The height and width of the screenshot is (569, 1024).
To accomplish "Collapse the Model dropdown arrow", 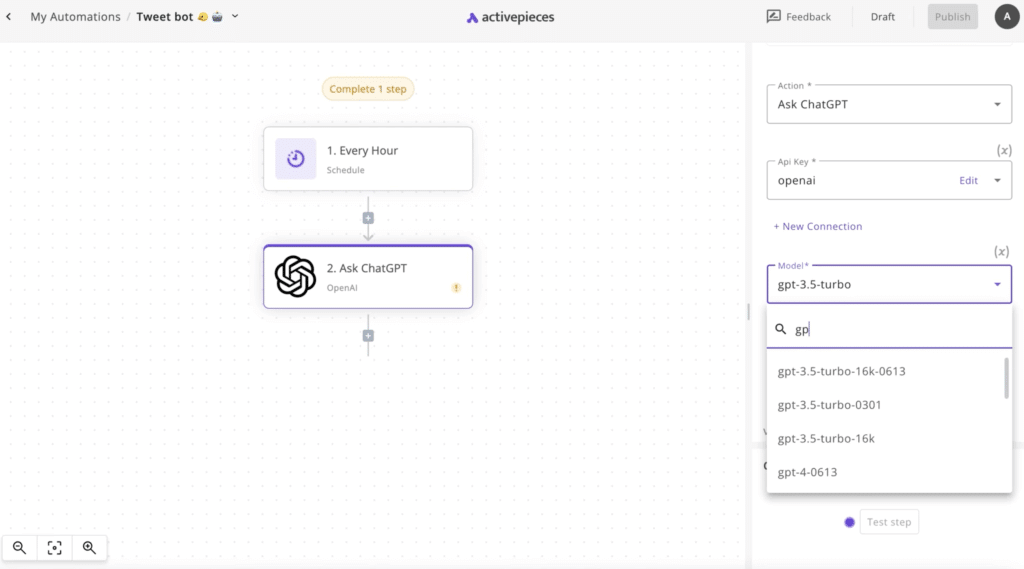I will [996, 284].
